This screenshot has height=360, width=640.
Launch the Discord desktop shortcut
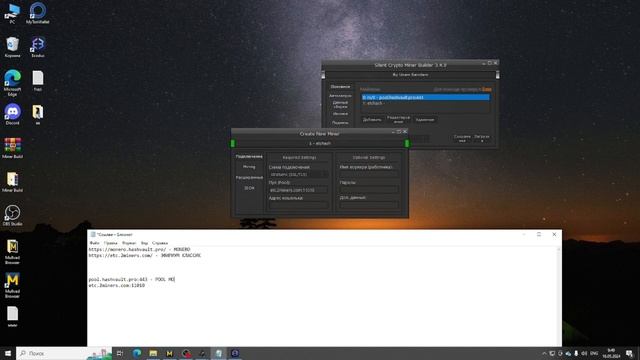pyautogui.click(x=12, y=114)
